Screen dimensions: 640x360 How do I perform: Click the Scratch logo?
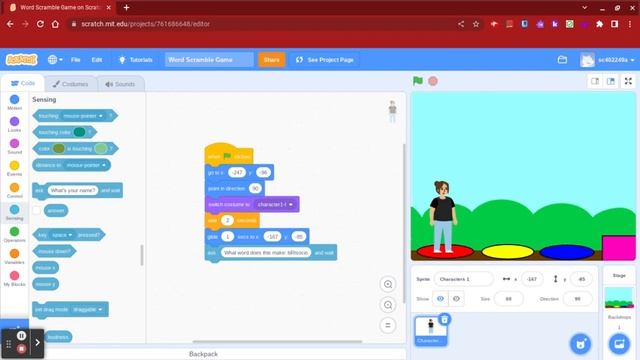pos(21,60)
